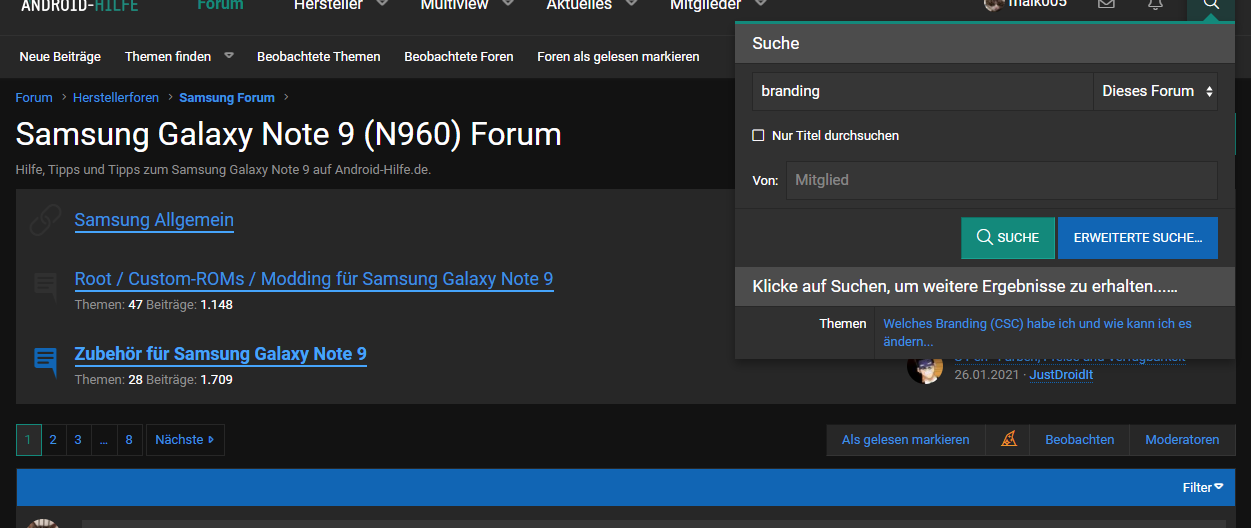This screenshot has height=528, width=1251.
Task: Expand the Themen finden dropdown arrow
Action: (229, 56)
